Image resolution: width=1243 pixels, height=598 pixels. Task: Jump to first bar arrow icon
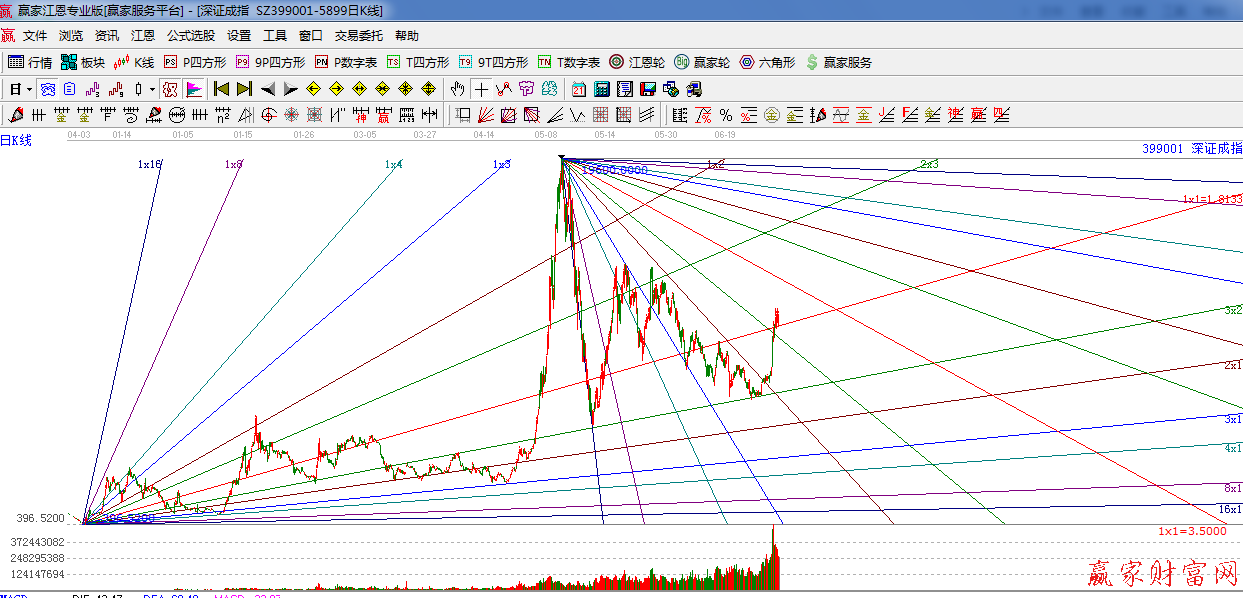coord(221,89)
